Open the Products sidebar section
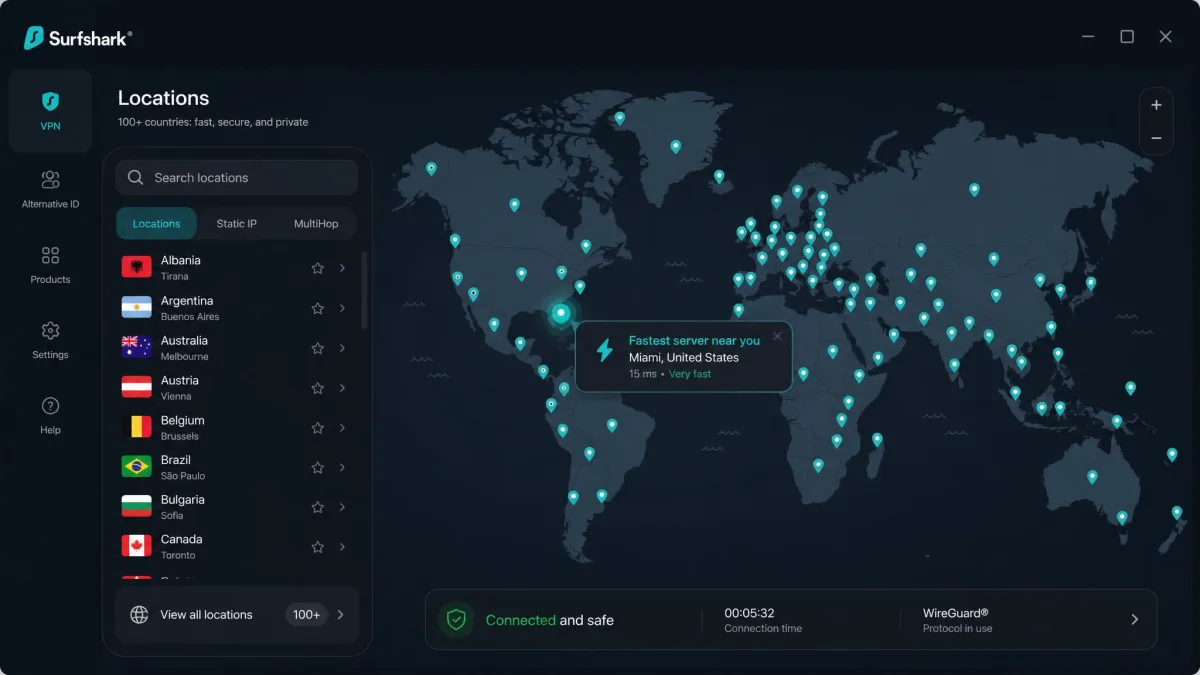This screenshot has height=675, width=1200. tap(50, 265)
